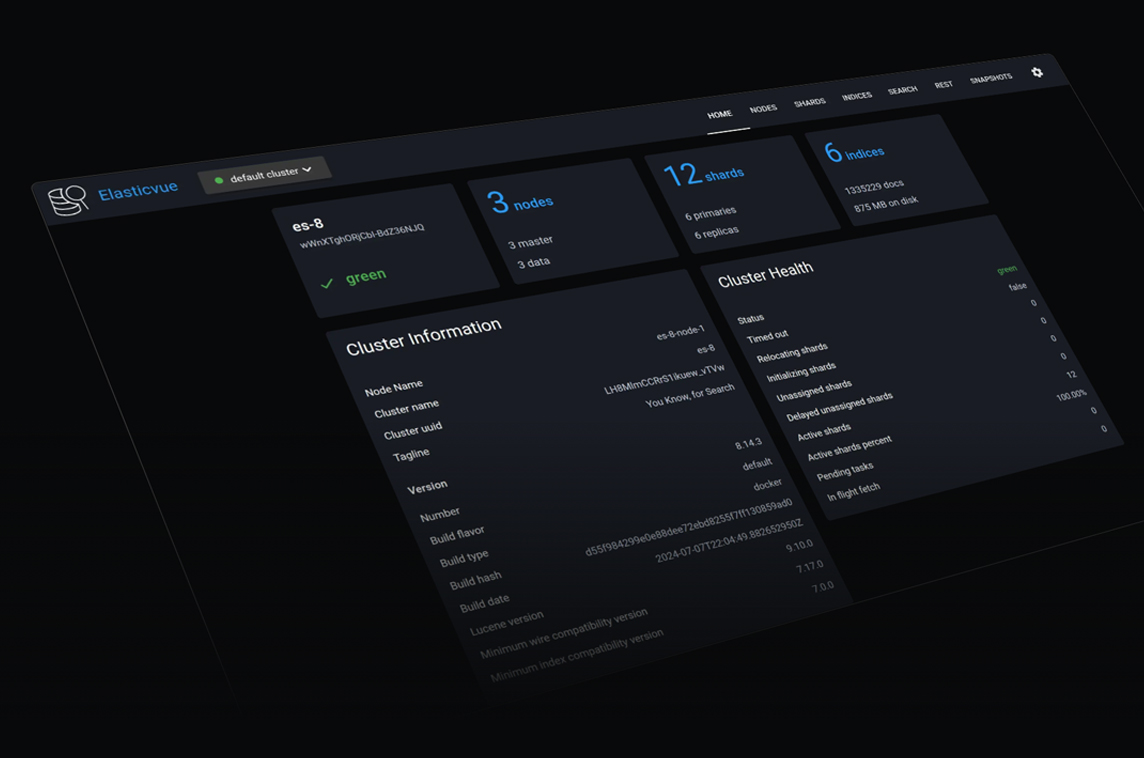Click the Lucene version label
This screenshot has width=1144, height=758.
[x=506, y=623]
